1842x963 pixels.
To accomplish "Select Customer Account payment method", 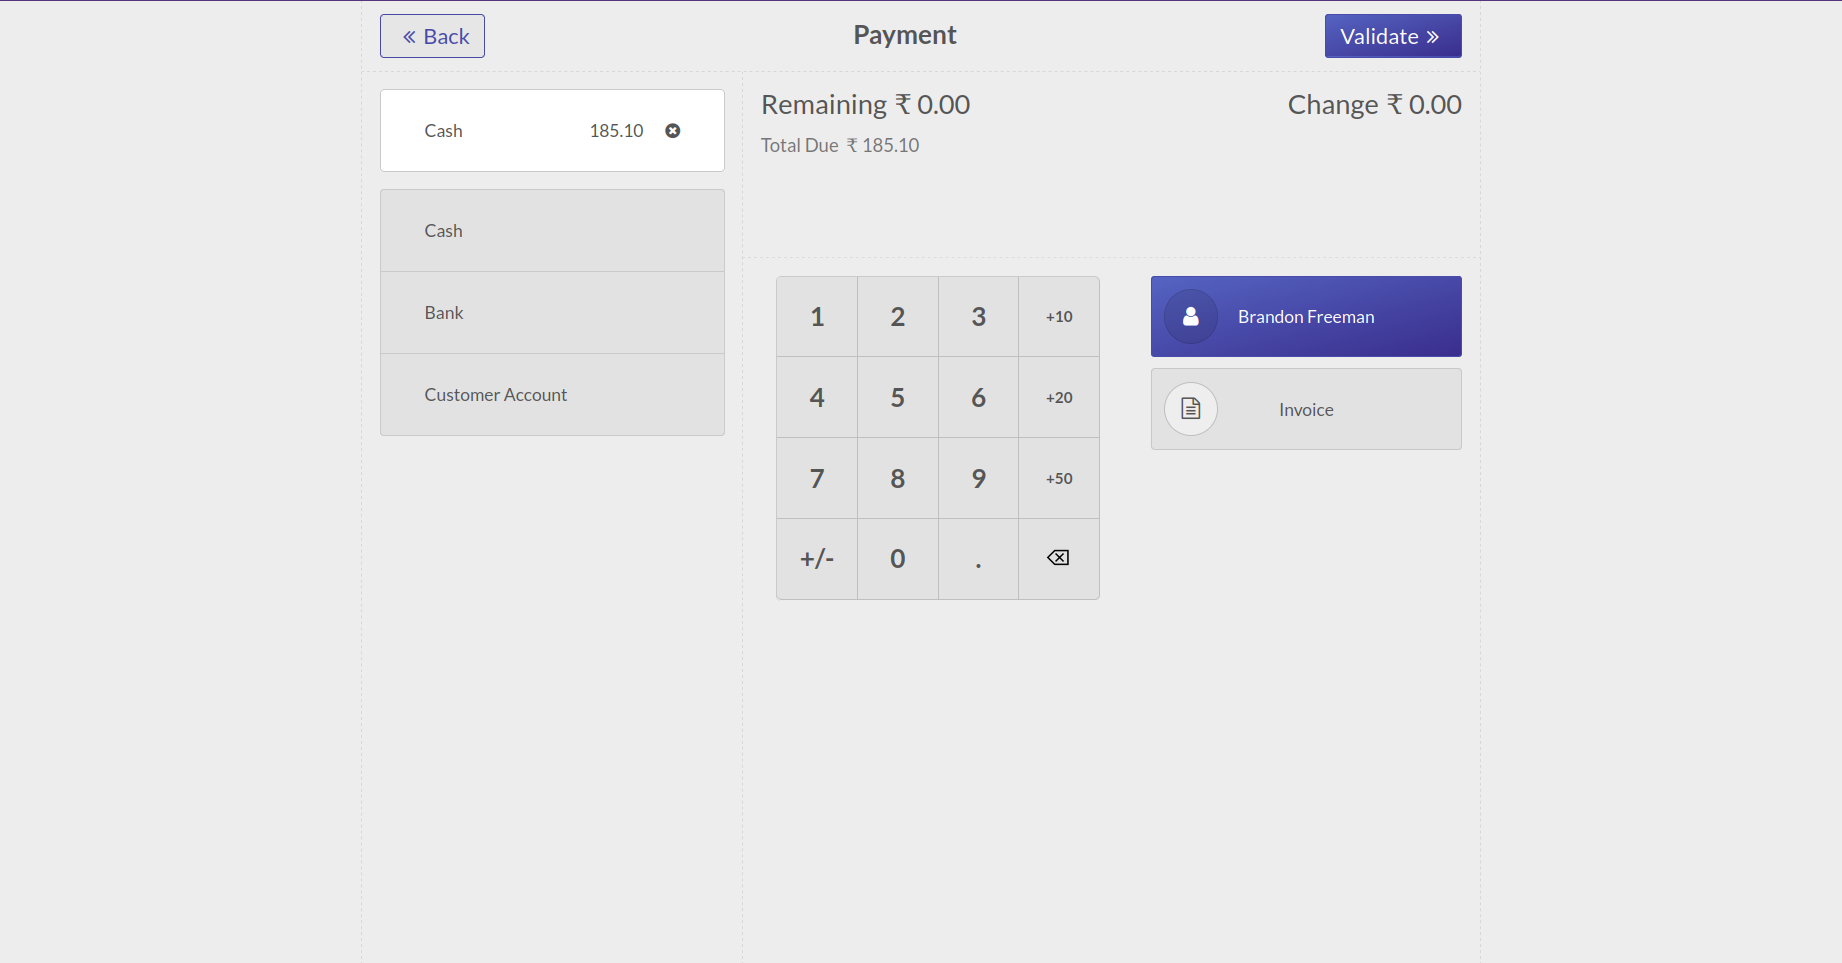I will (x=552, y=395).
